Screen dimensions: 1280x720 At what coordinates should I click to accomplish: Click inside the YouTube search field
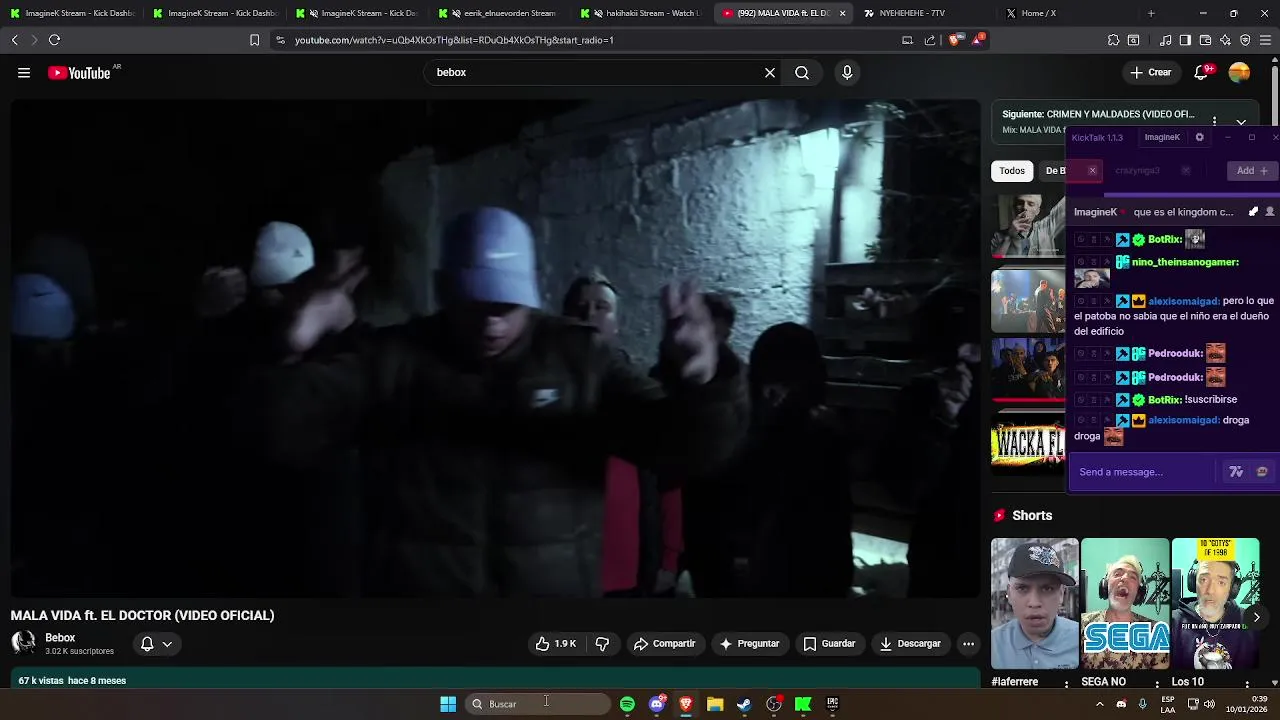[x=595, y=73]
